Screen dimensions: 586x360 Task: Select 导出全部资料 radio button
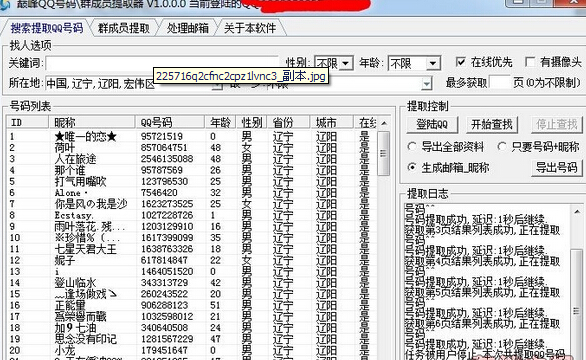(412, 146)
